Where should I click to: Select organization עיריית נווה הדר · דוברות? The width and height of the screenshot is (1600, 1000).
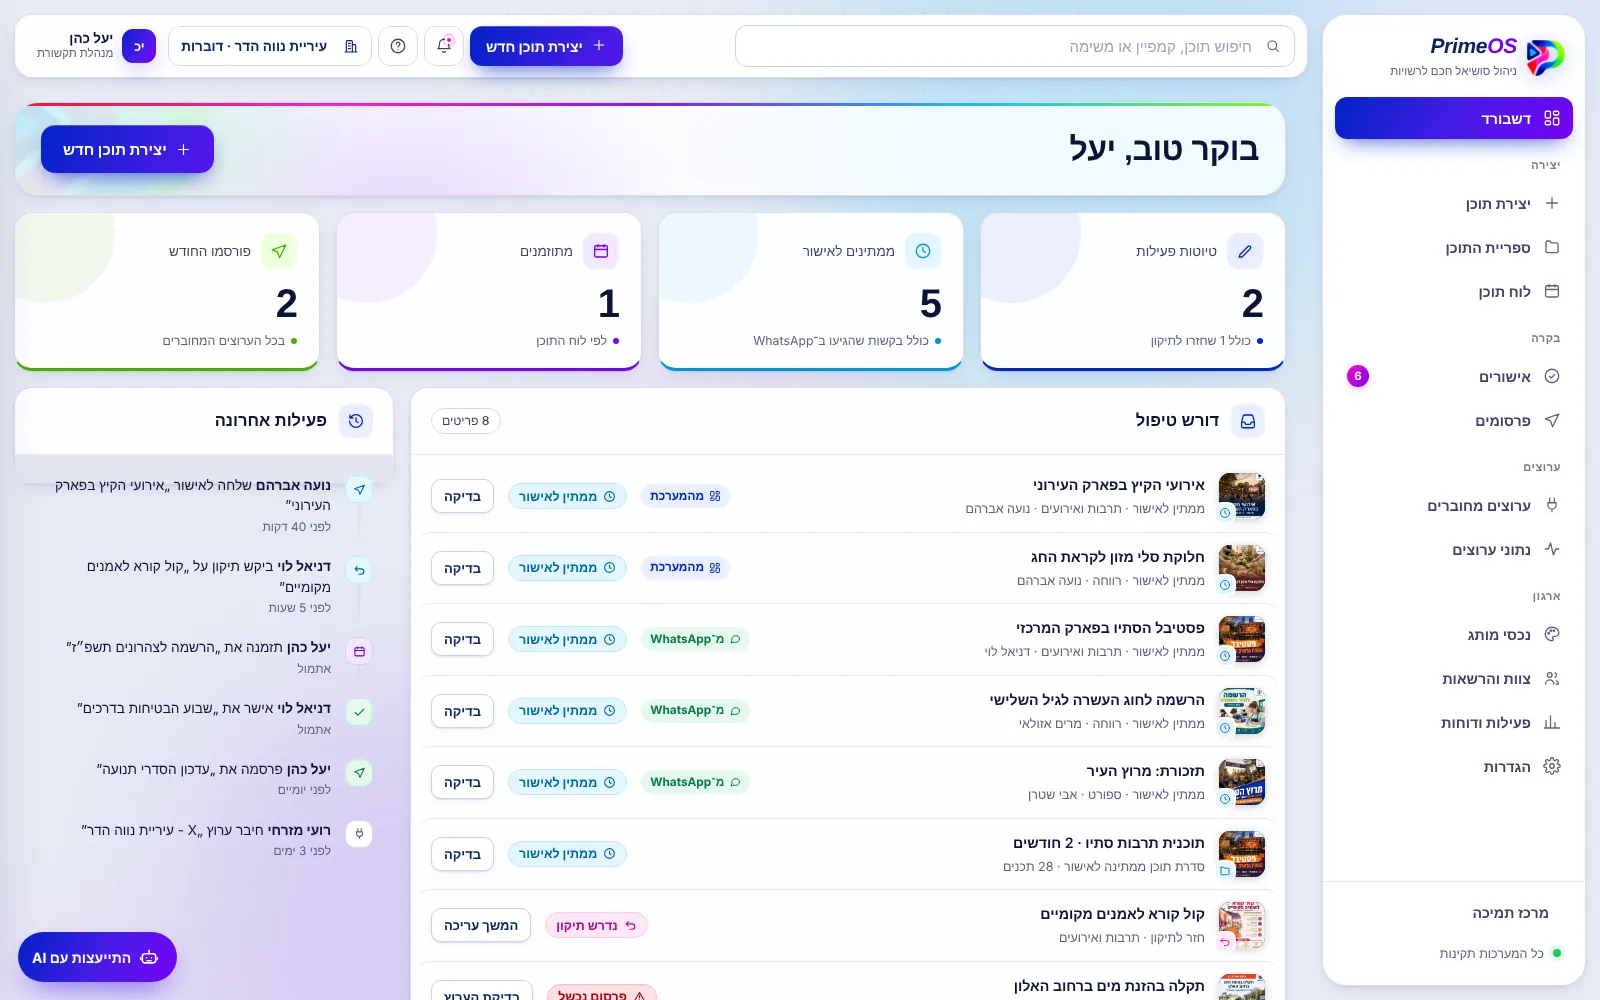[270, 46]
